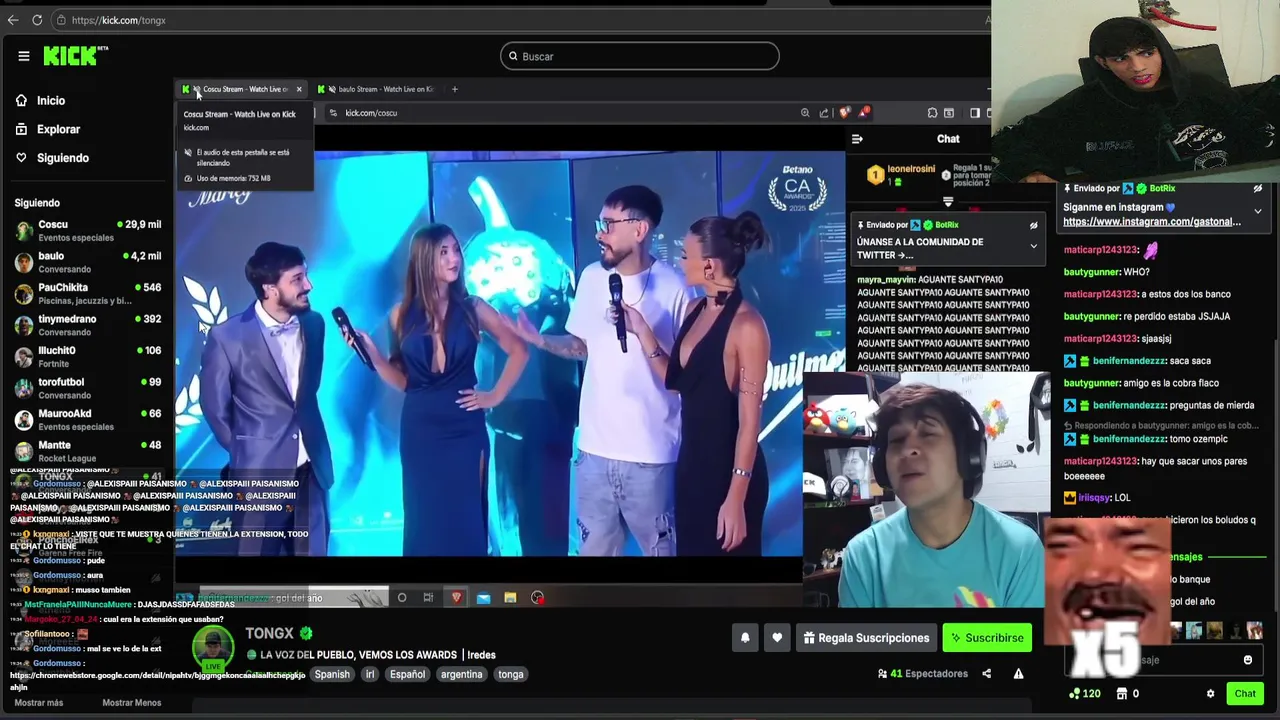Open torofutbol channel in Siguiendo list
The image size is (1280, 720).
pos(88,388)
